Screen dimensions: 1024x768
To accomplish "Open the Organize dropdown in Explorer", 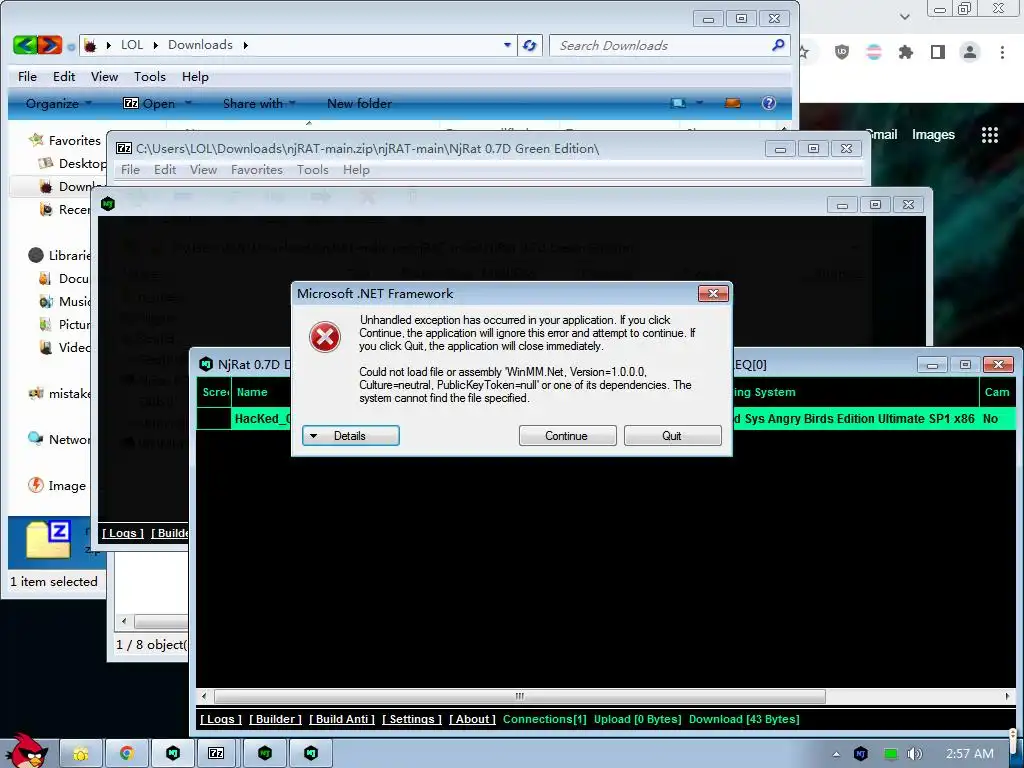I will coord(59,103).
